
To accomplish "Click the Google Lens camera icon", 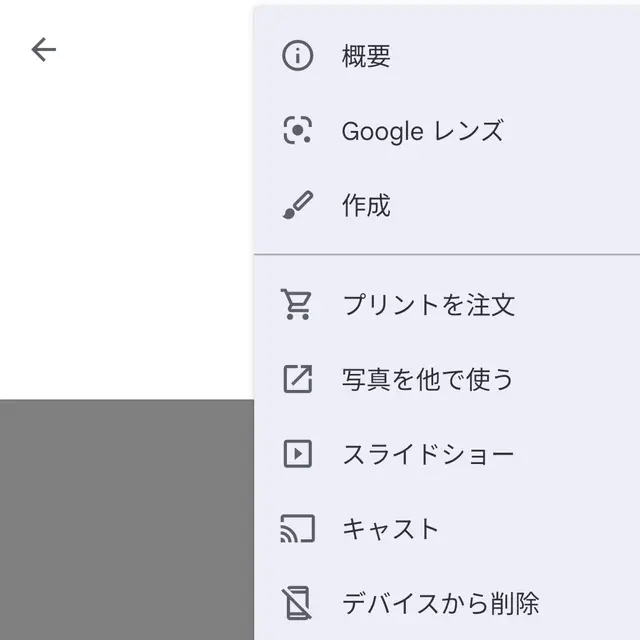I will 298,130.
